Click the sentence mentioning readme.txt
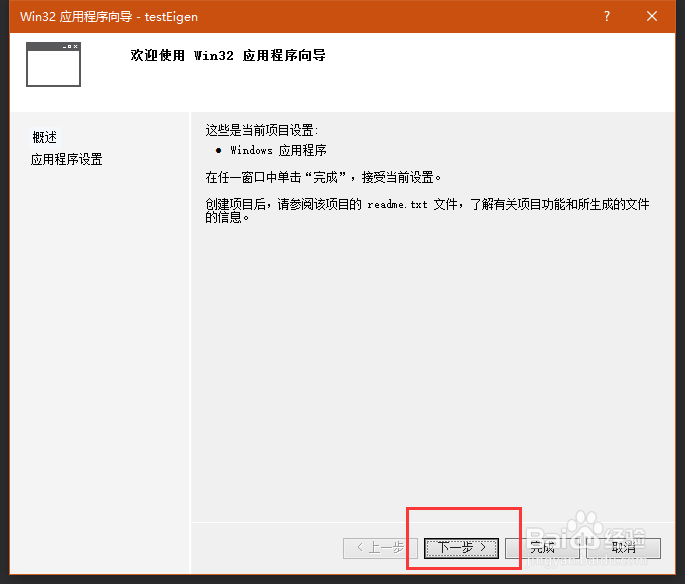Viewport: 685px width, 584px height. point(427,210)
